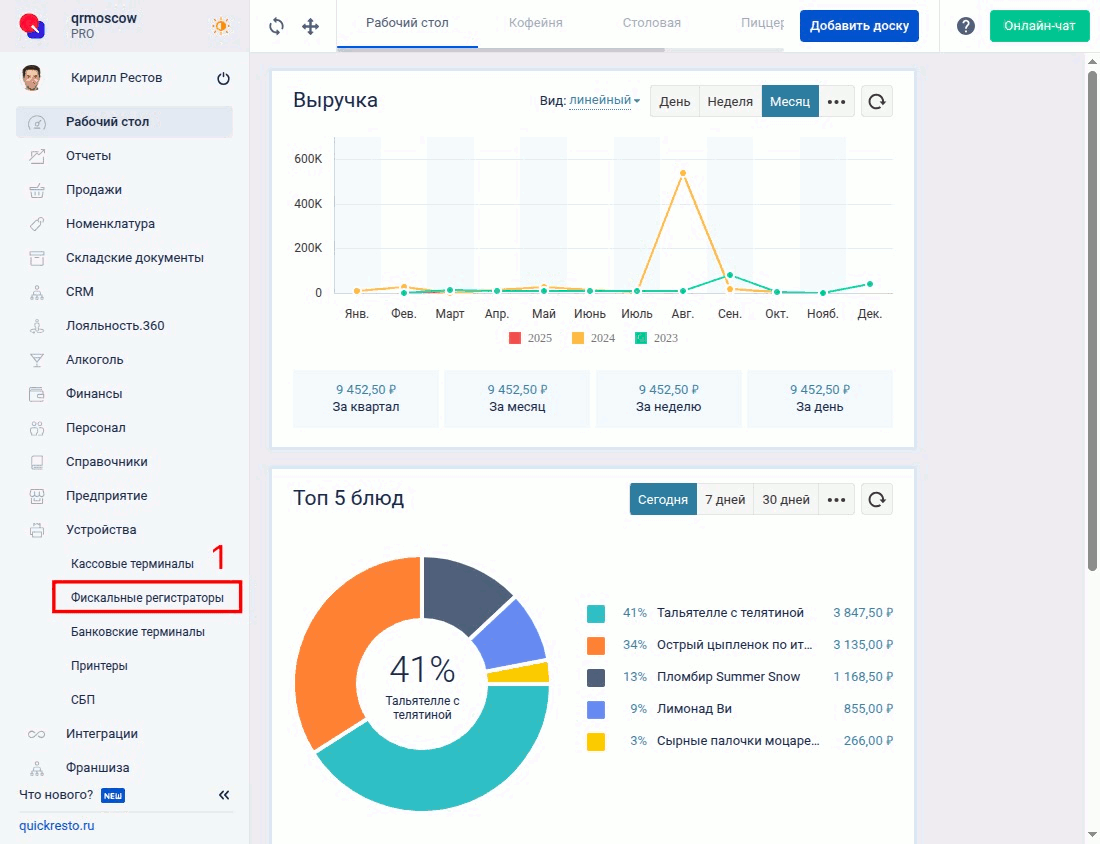The width and height of the screenshot is (1100, 844).
Task: Expand the Отчеты sidebar section
Action: click(x=88, y=156)
